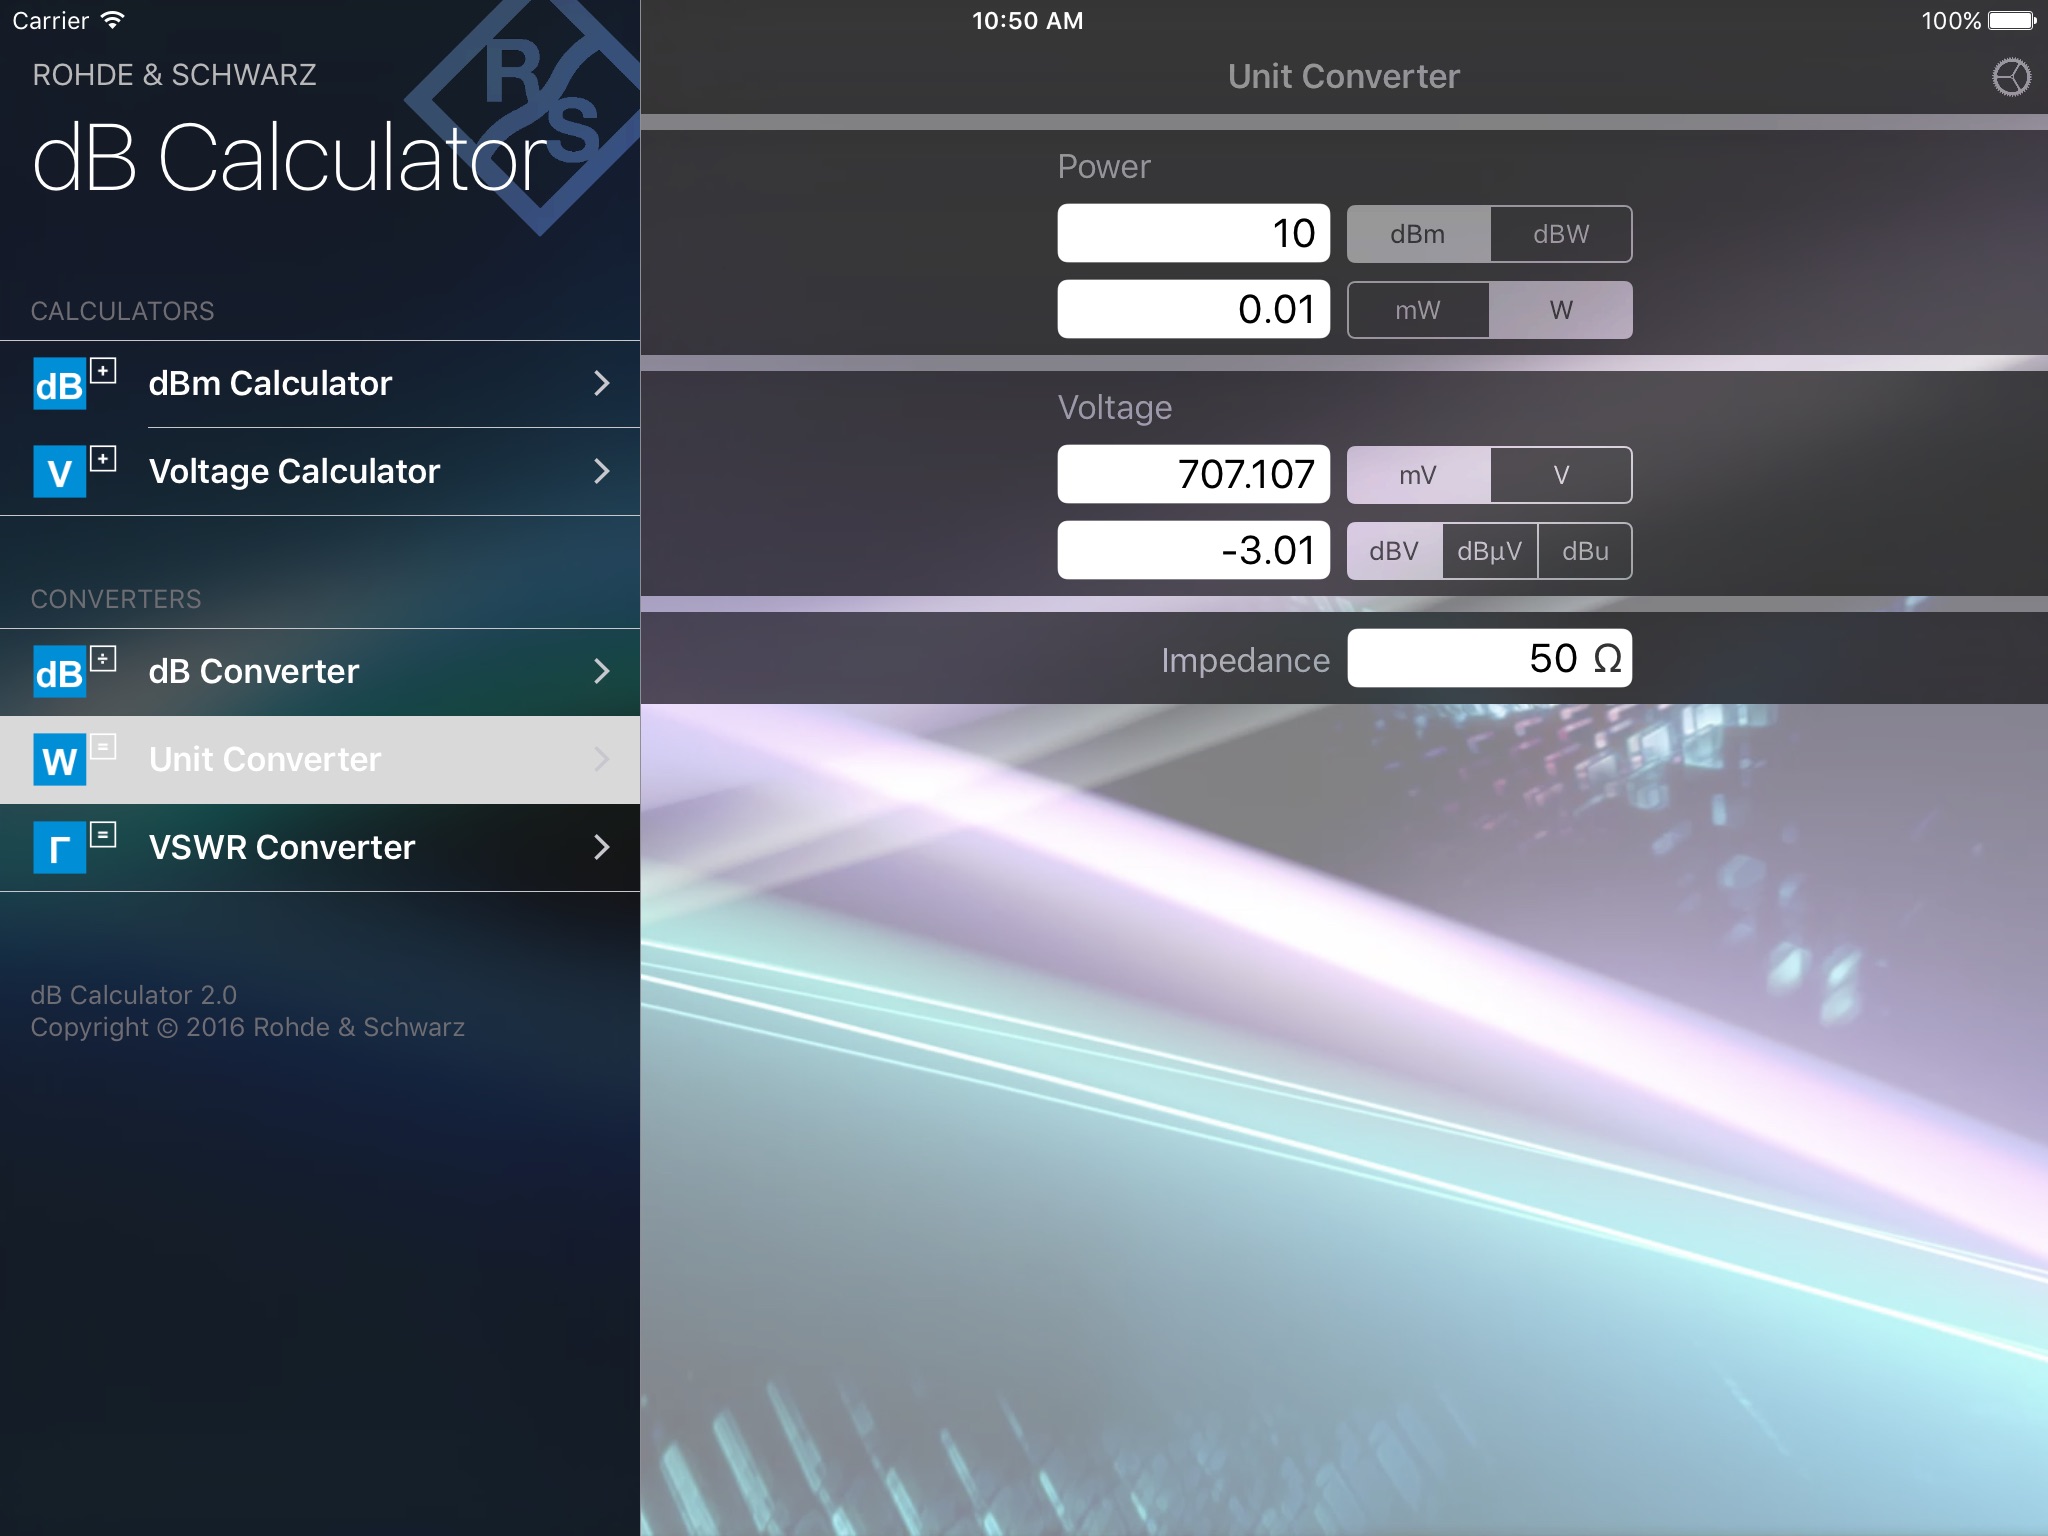The image size is (2048, 1536).
Task: Open the dB Converter menu item
Action: (320, 672)
